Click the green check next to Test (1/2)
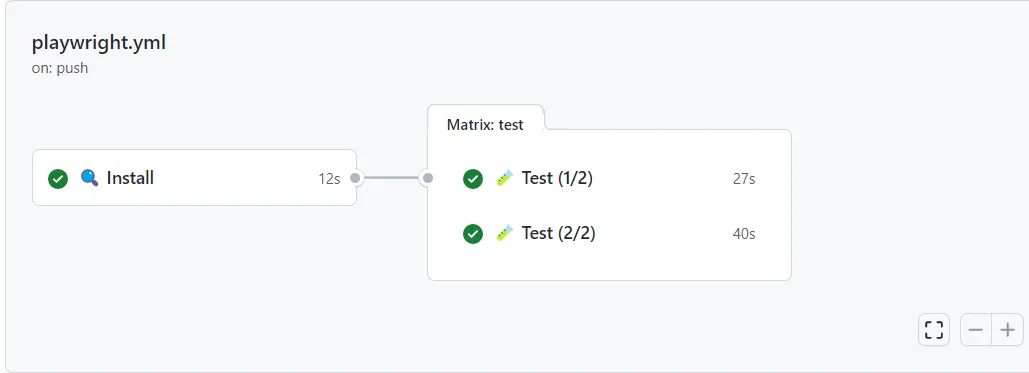The width and height of the screenshot is (1029, 373). click(472, 179)
